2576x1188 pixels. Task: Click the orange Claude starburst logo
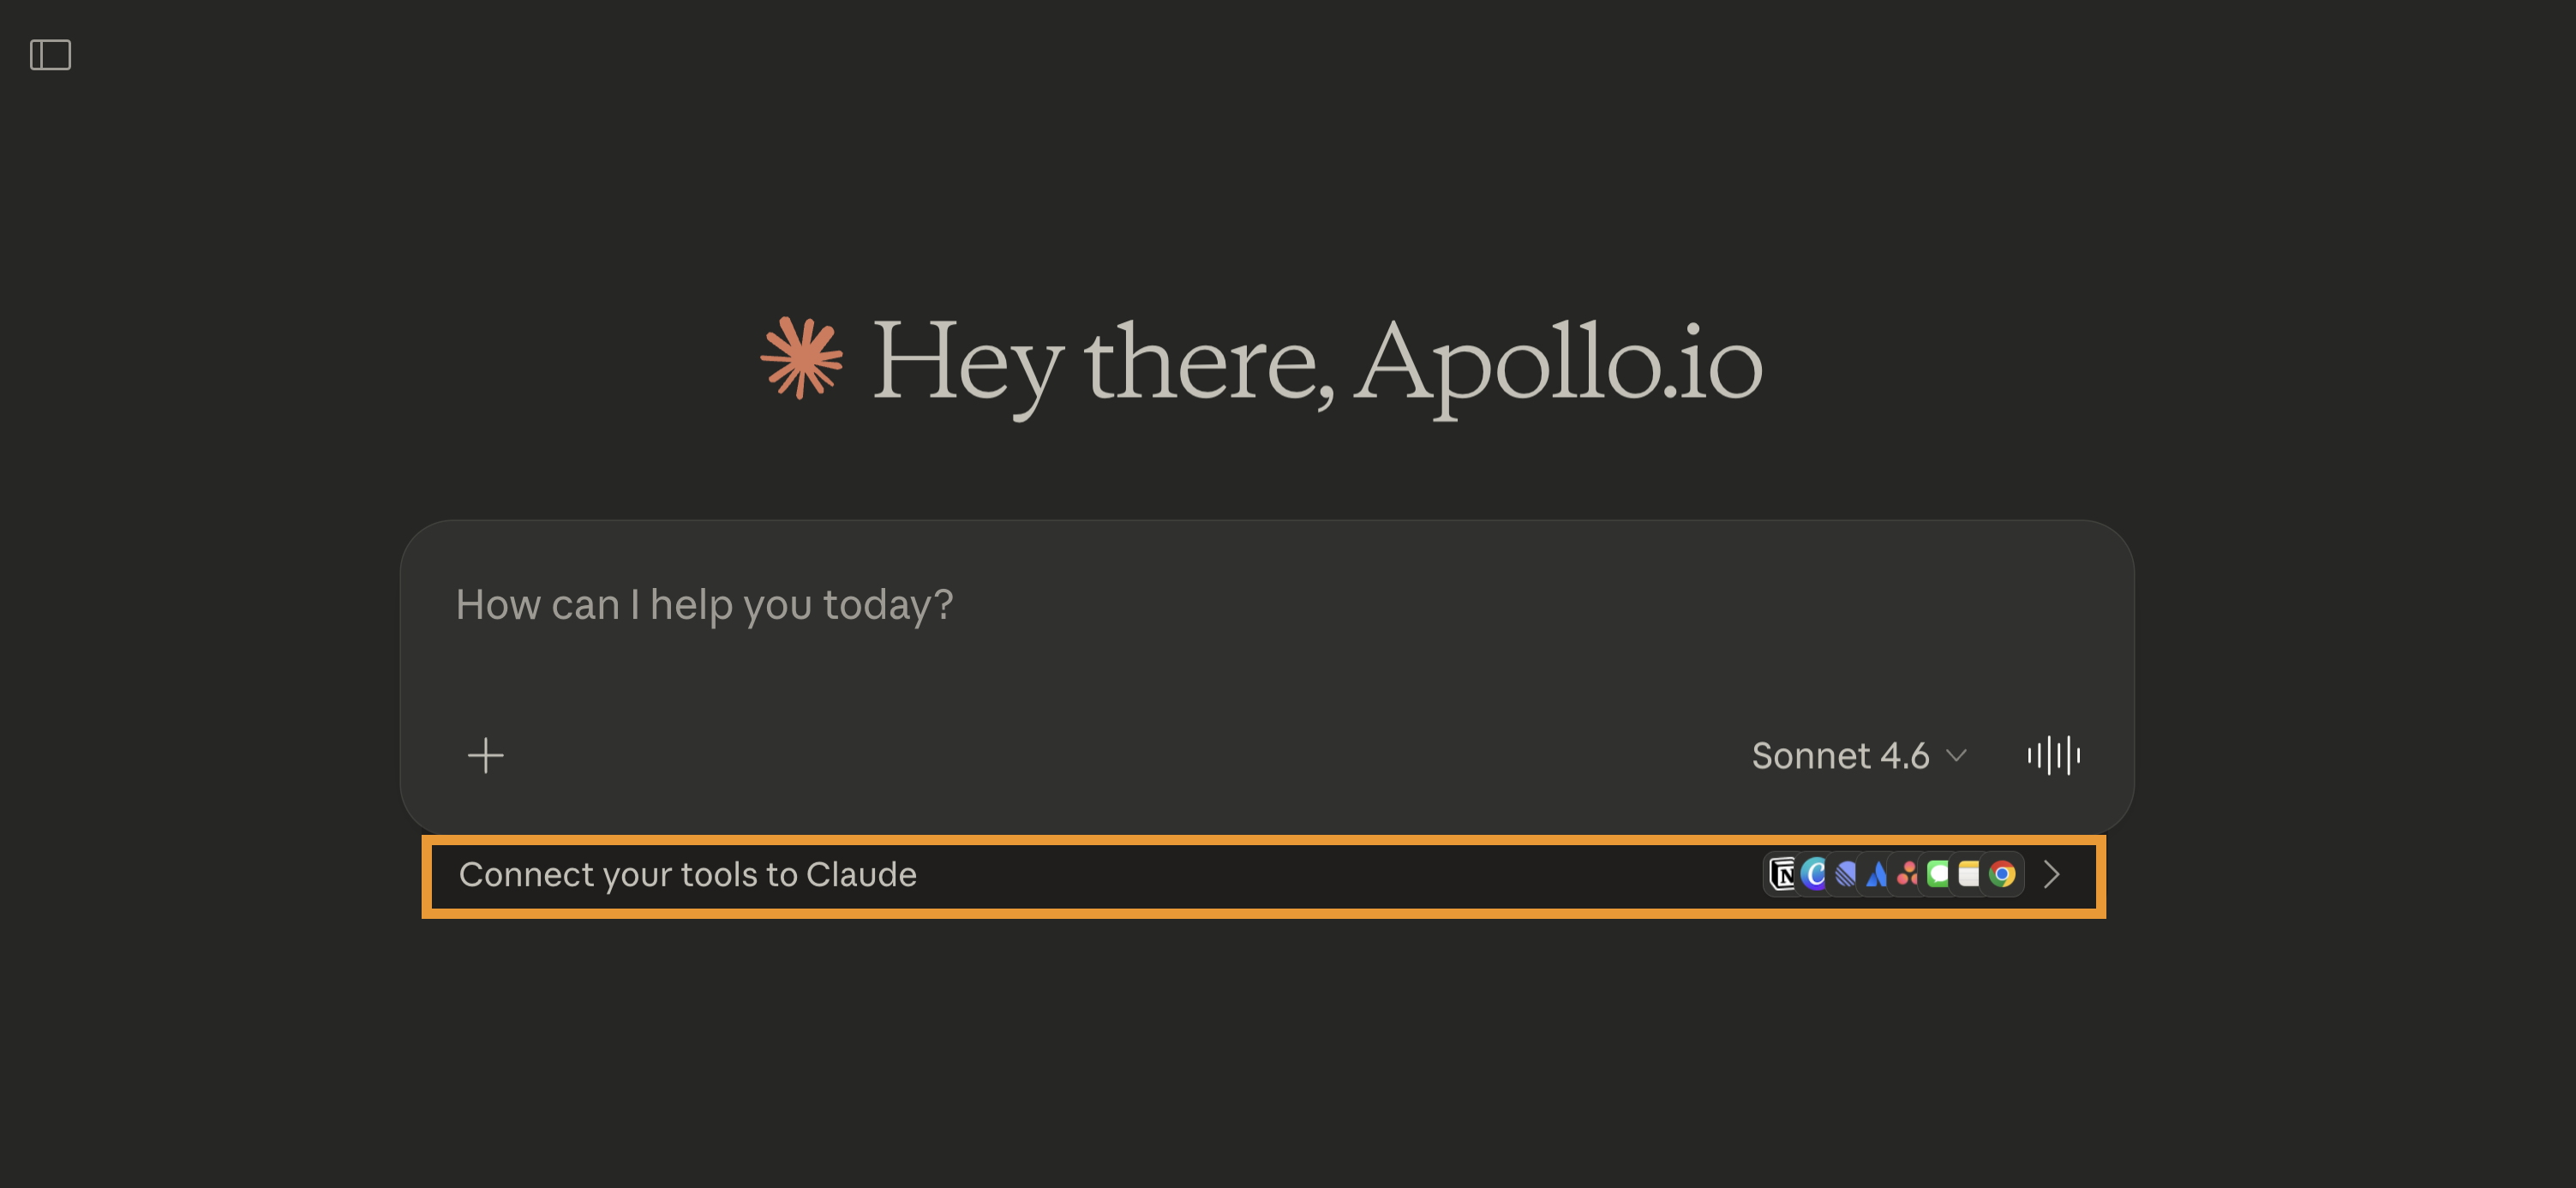click(x=801, y=358)
